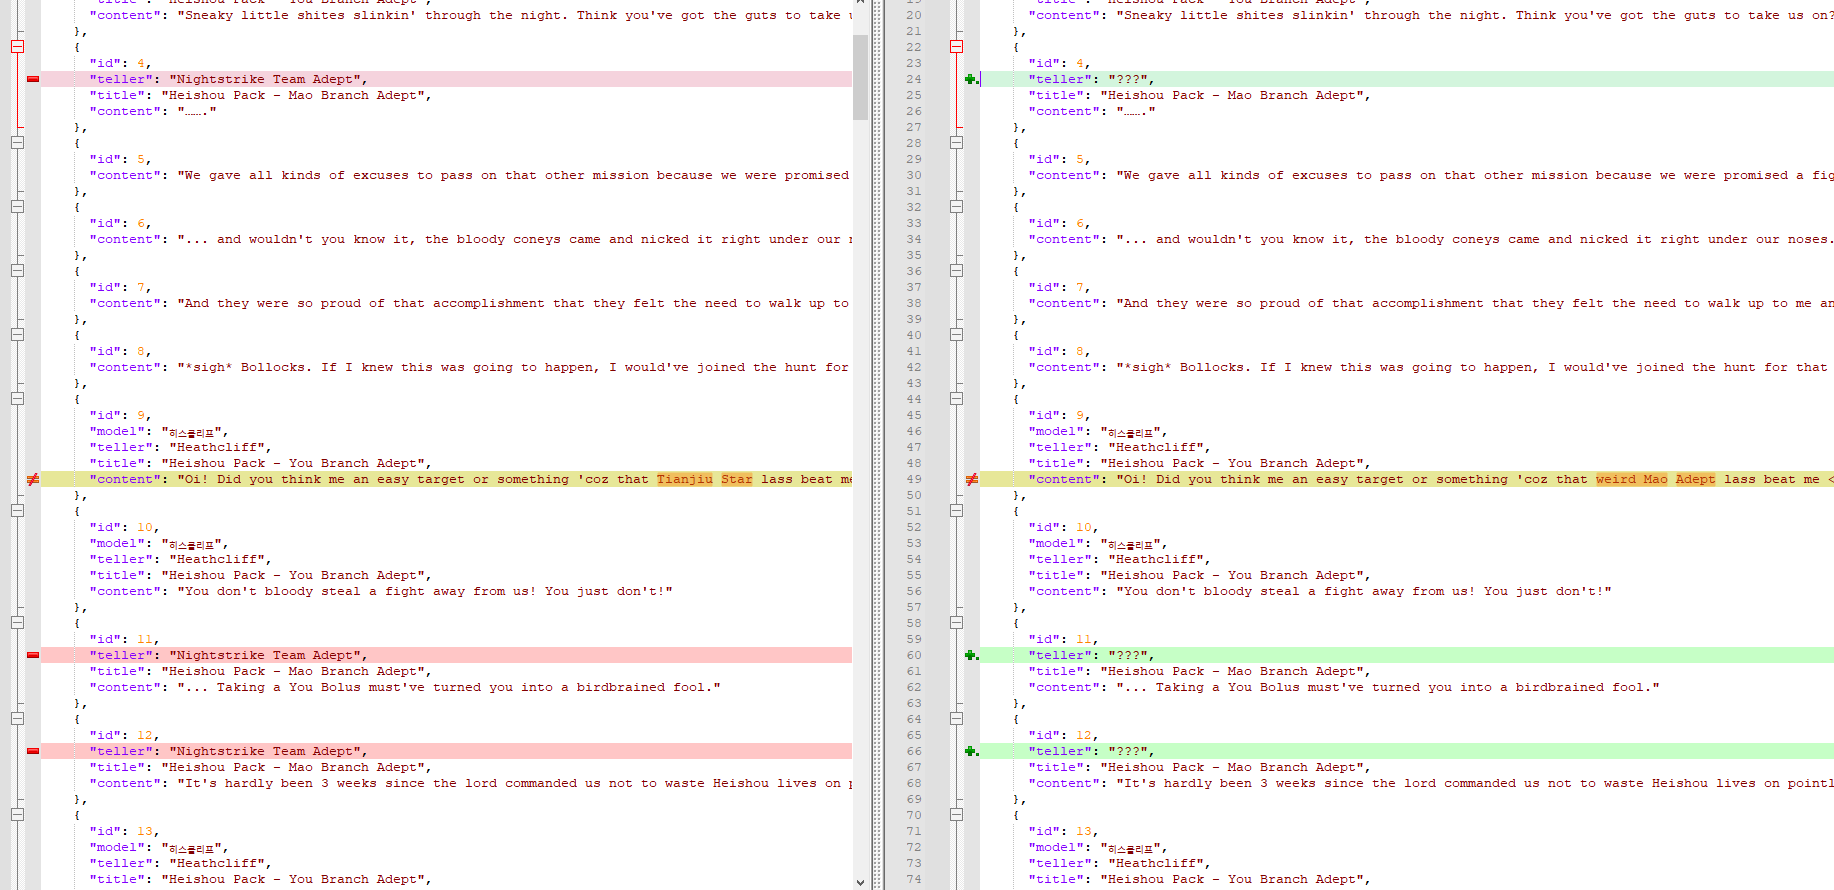The image size is (1834, 890).
Task: Collapse the fold at line 58 in right pane
Action: point(956,623)
